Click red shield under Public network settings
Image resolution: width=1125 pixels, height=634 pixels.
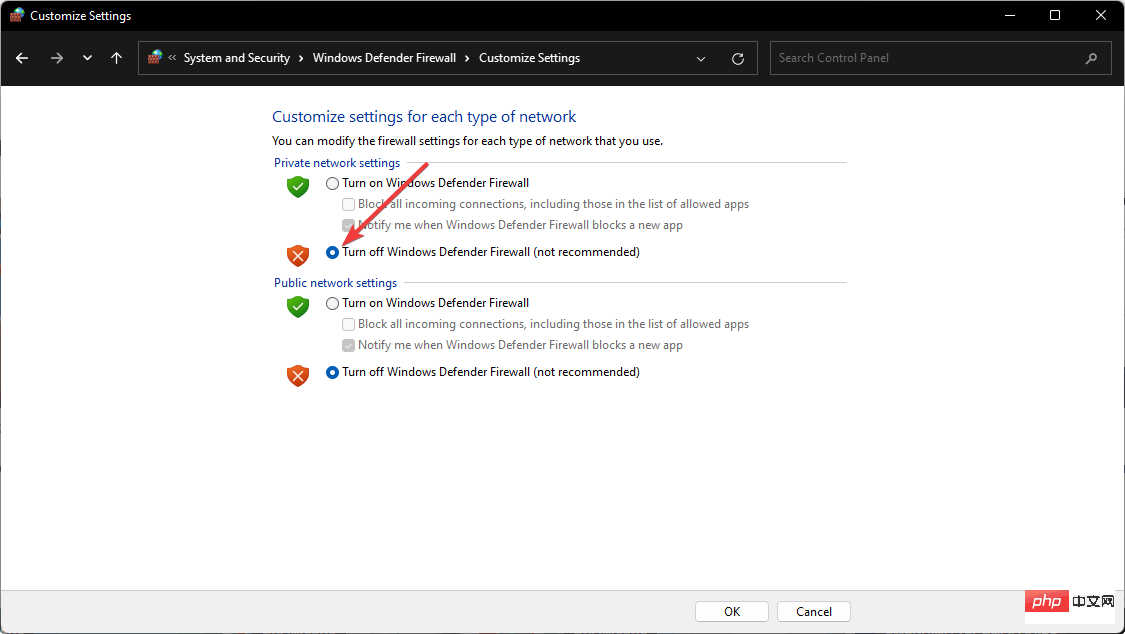(x=298, y=375)
